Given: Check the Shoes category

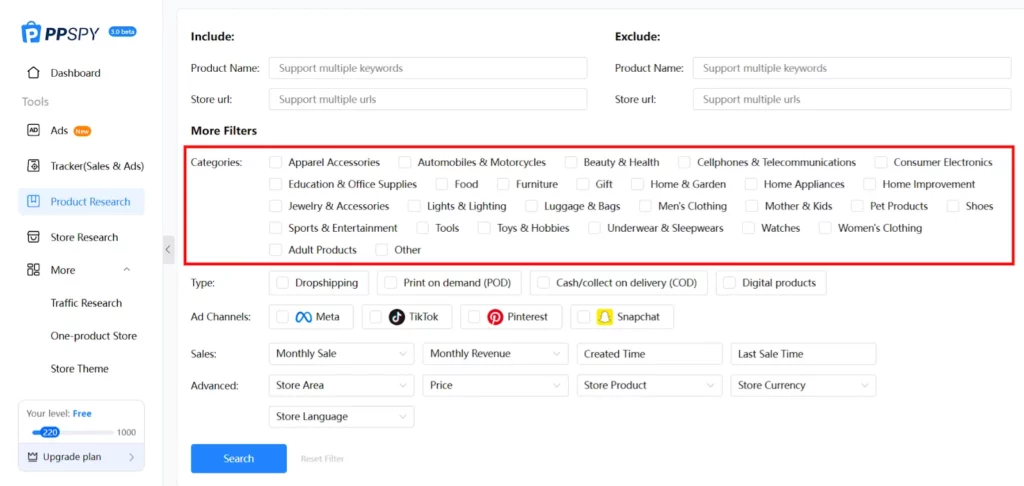Looking at the screenshot, I should [953, 206].
